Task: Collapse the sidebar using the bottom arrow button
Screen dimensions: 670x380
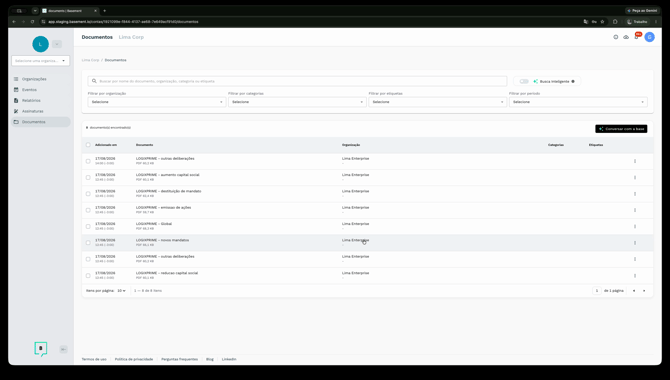Action: coord(63,349)
